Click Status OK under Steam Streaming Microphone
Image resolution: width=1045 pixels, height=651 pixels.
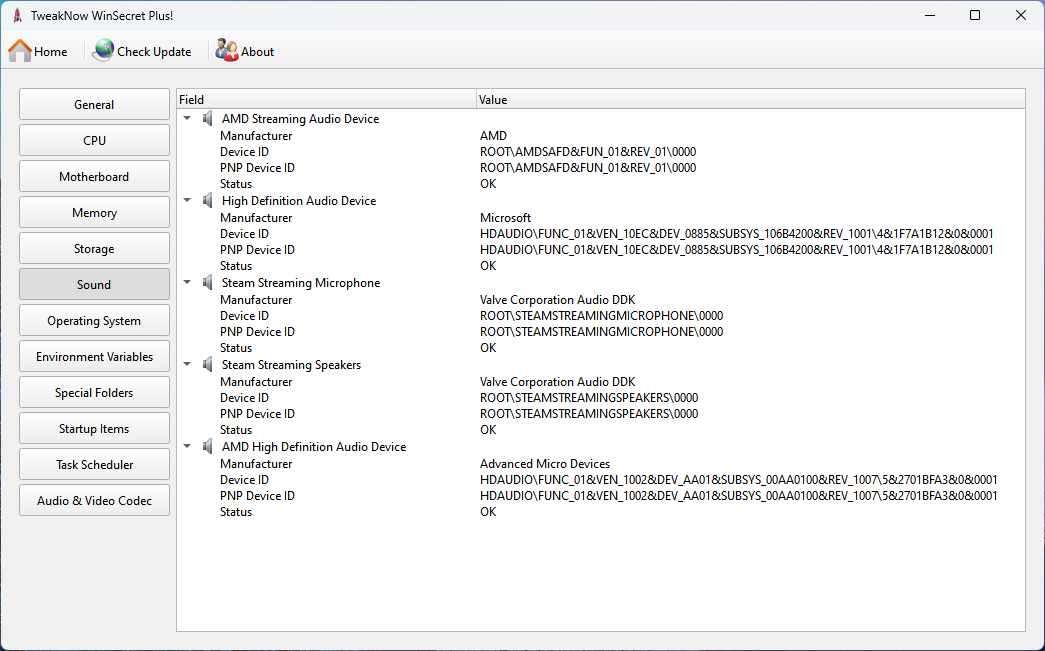point(488,347)
